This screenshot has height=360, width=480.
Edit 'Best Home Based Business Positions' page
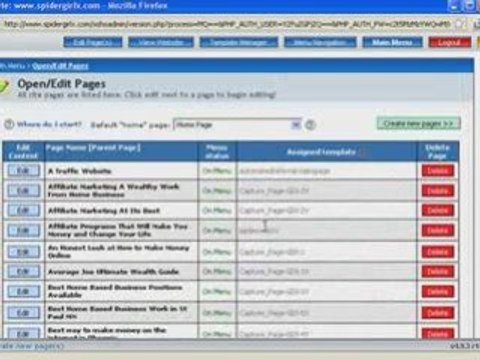point(23,292)
